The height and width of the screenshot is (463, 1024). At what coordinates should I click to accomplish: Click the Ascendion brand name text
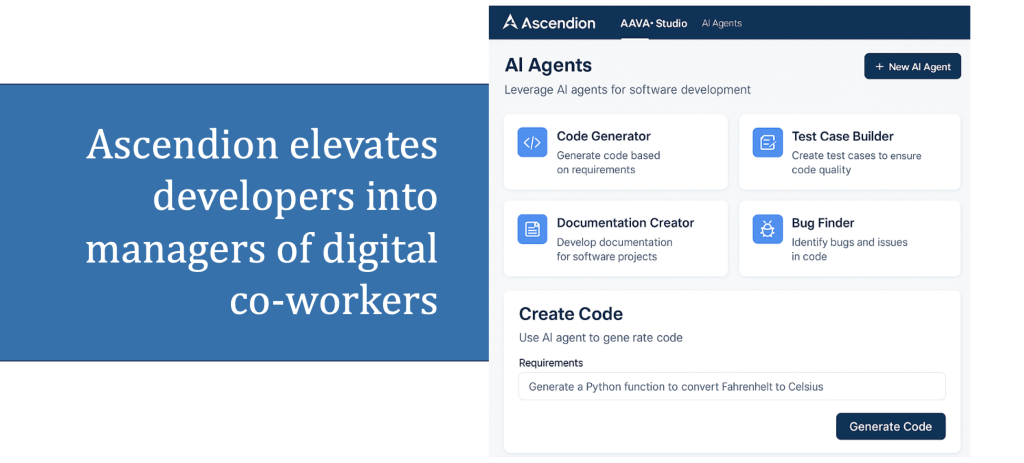tap(558, 23)
